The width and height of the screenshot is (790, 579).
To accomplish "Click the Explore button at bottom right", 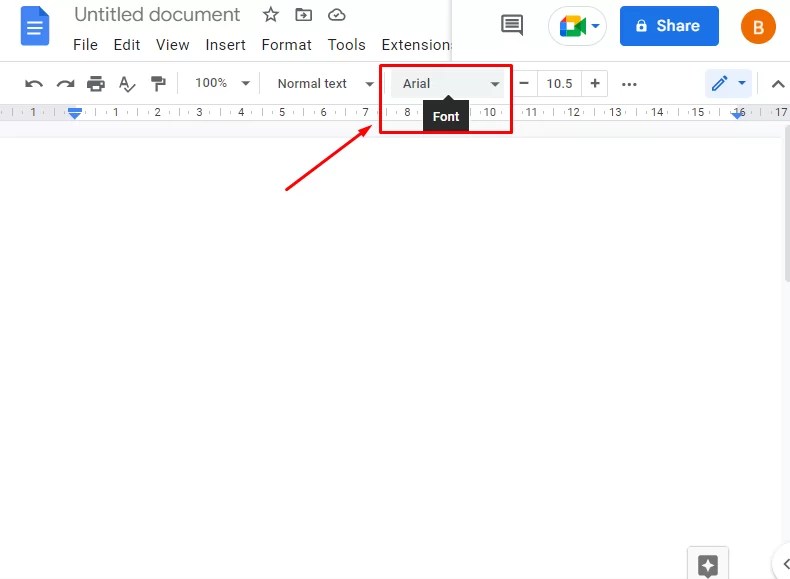I will tap(708, 565).
